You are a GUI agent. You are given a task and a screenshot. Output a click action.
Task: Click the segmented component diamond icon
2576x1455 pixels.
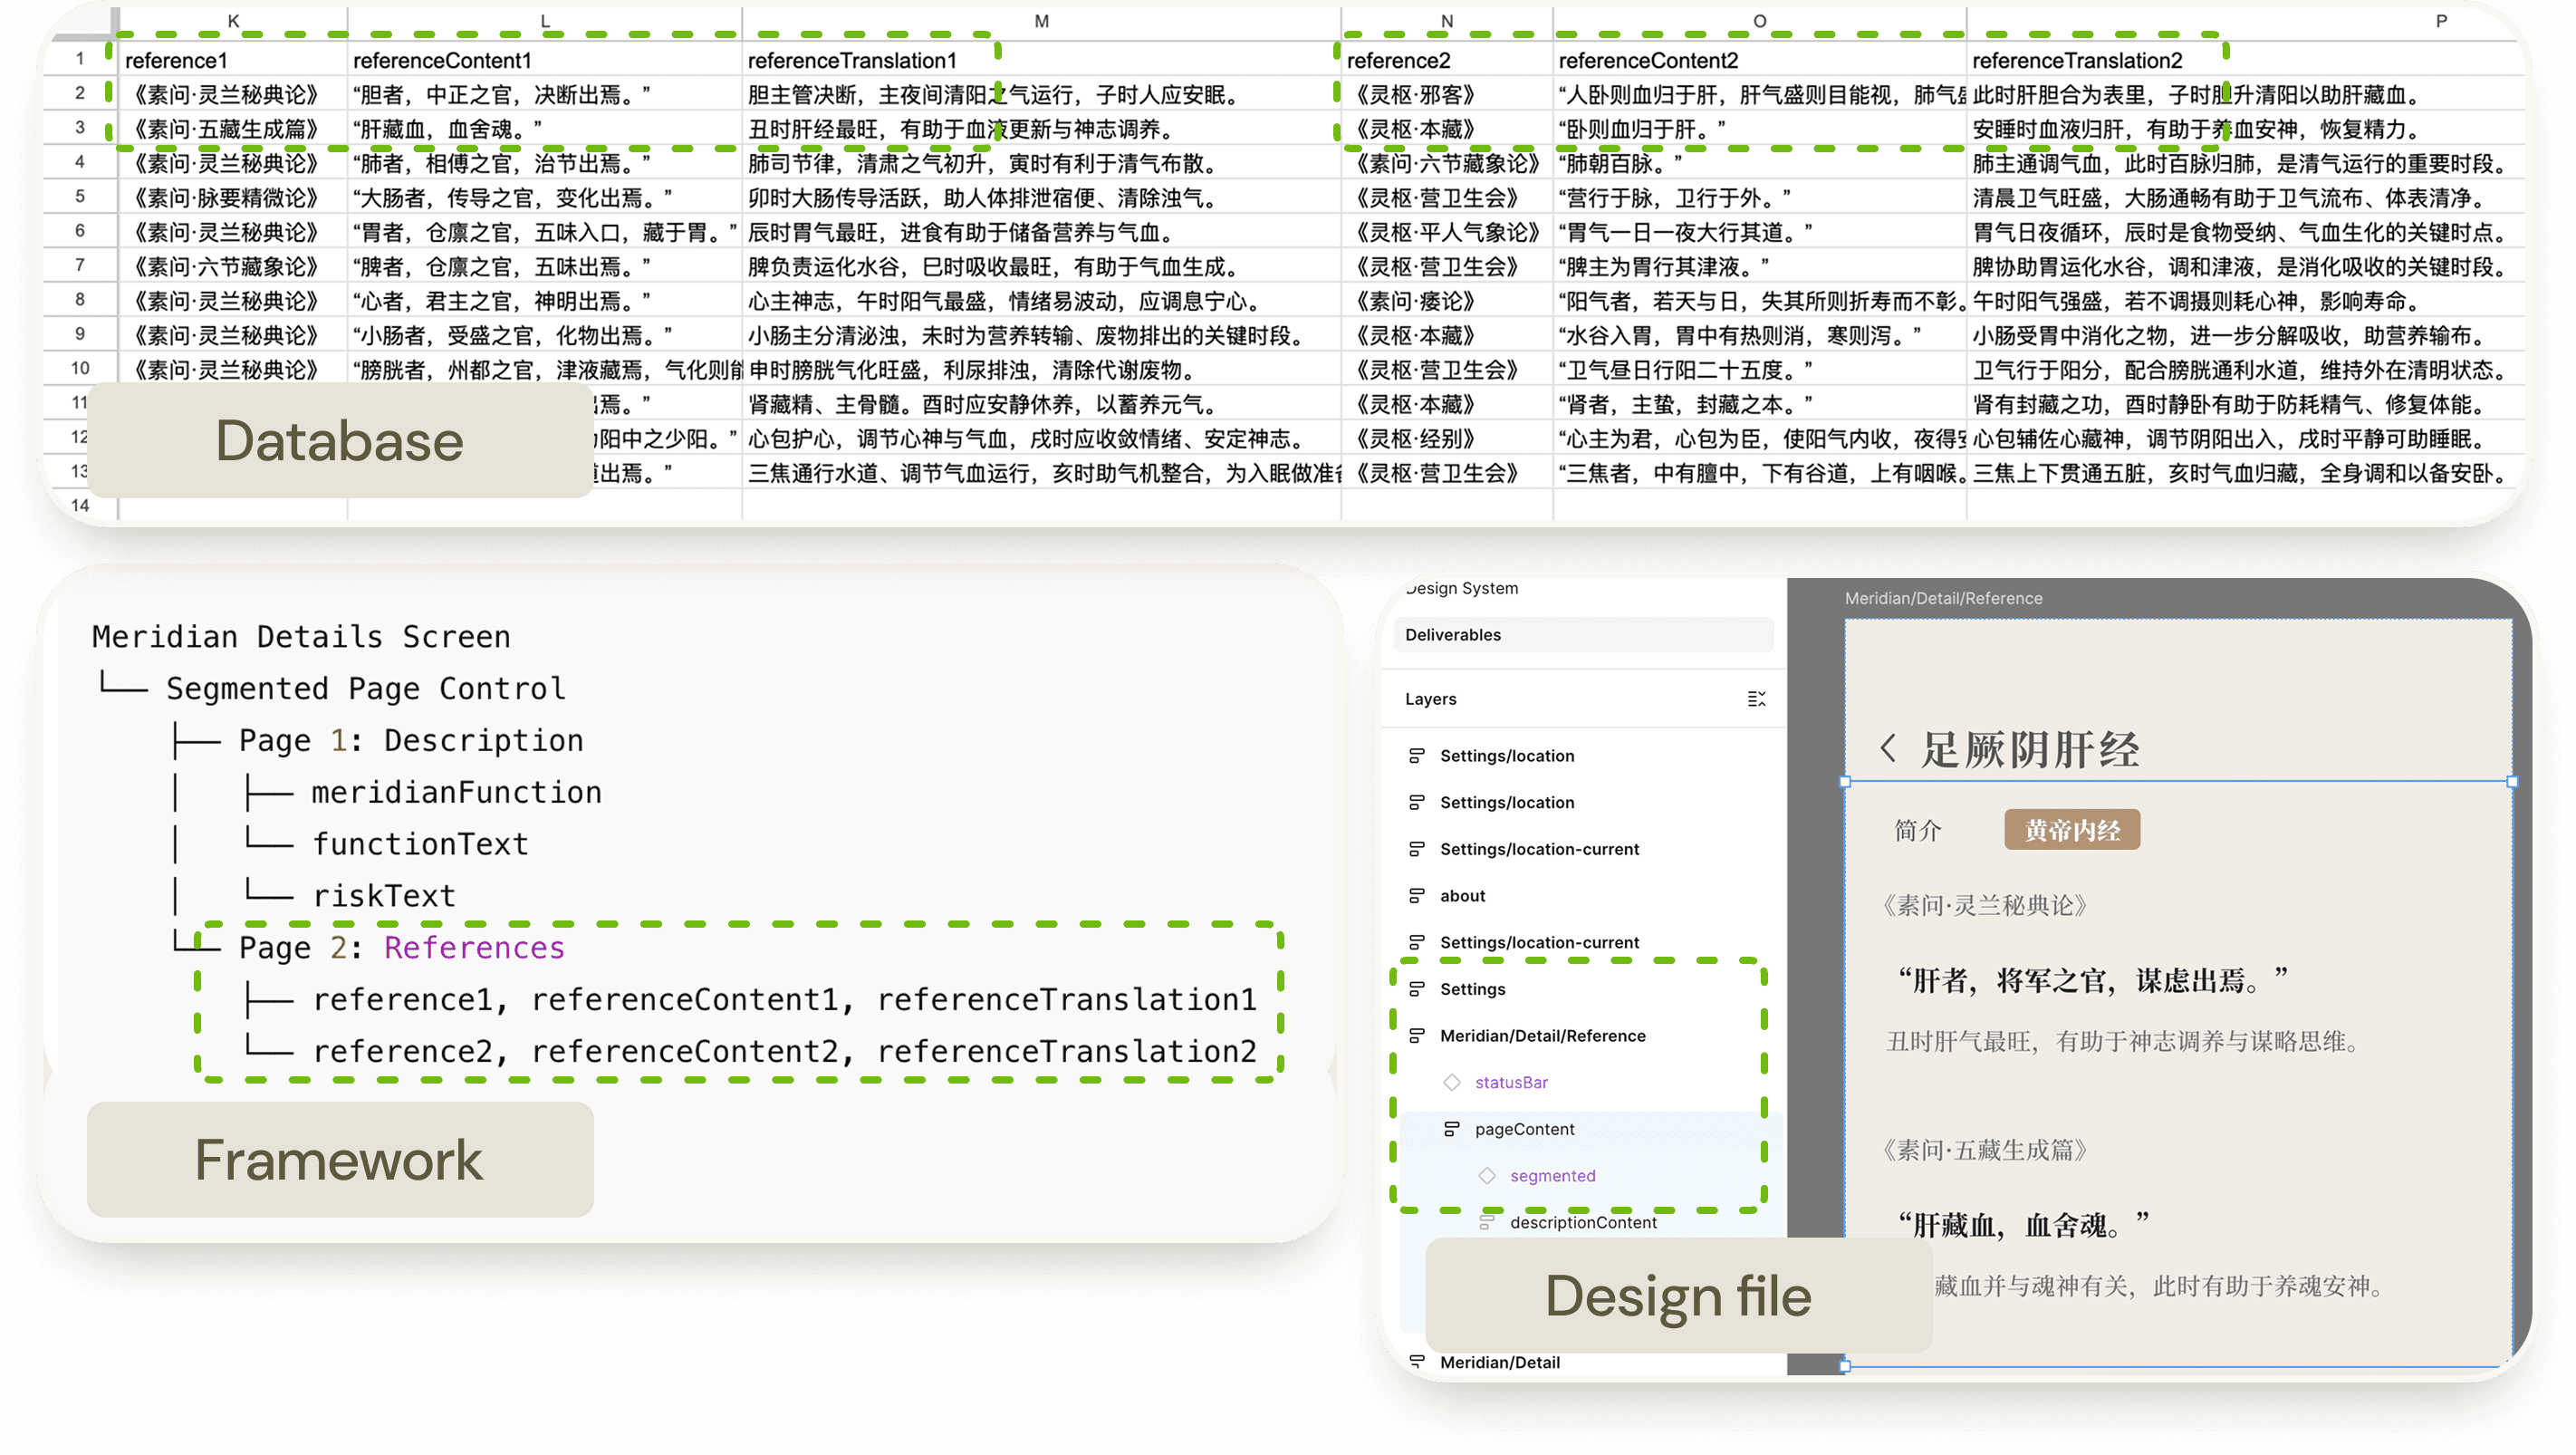pos(1487,1176)
